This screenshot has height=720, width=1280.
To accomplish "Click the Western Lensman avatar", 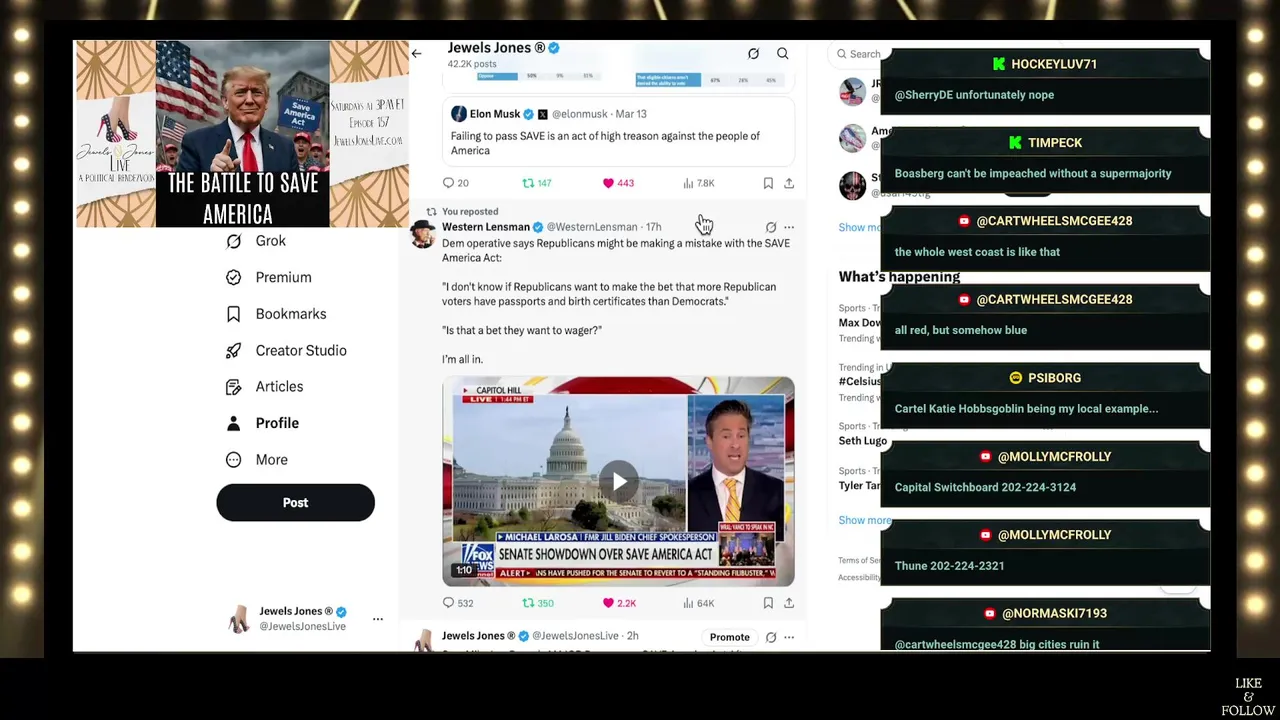I will pos(423,234).
